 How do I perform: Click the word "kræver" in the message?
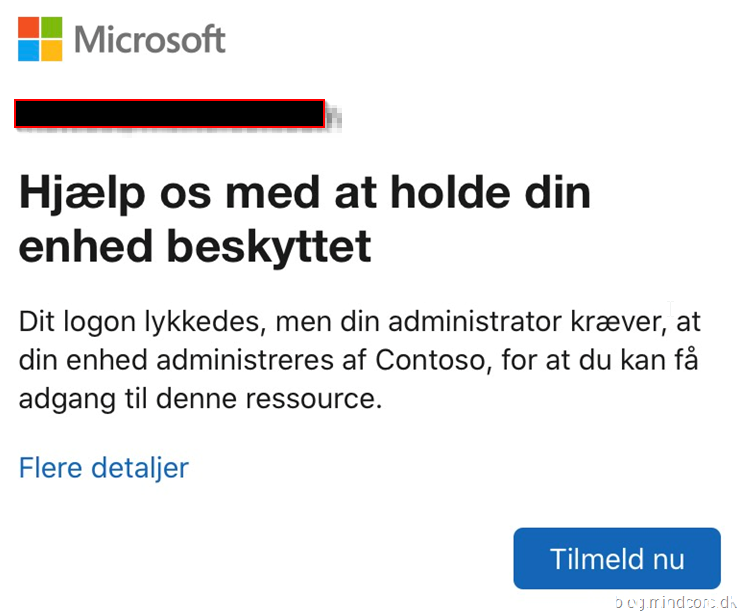(617, 324)
